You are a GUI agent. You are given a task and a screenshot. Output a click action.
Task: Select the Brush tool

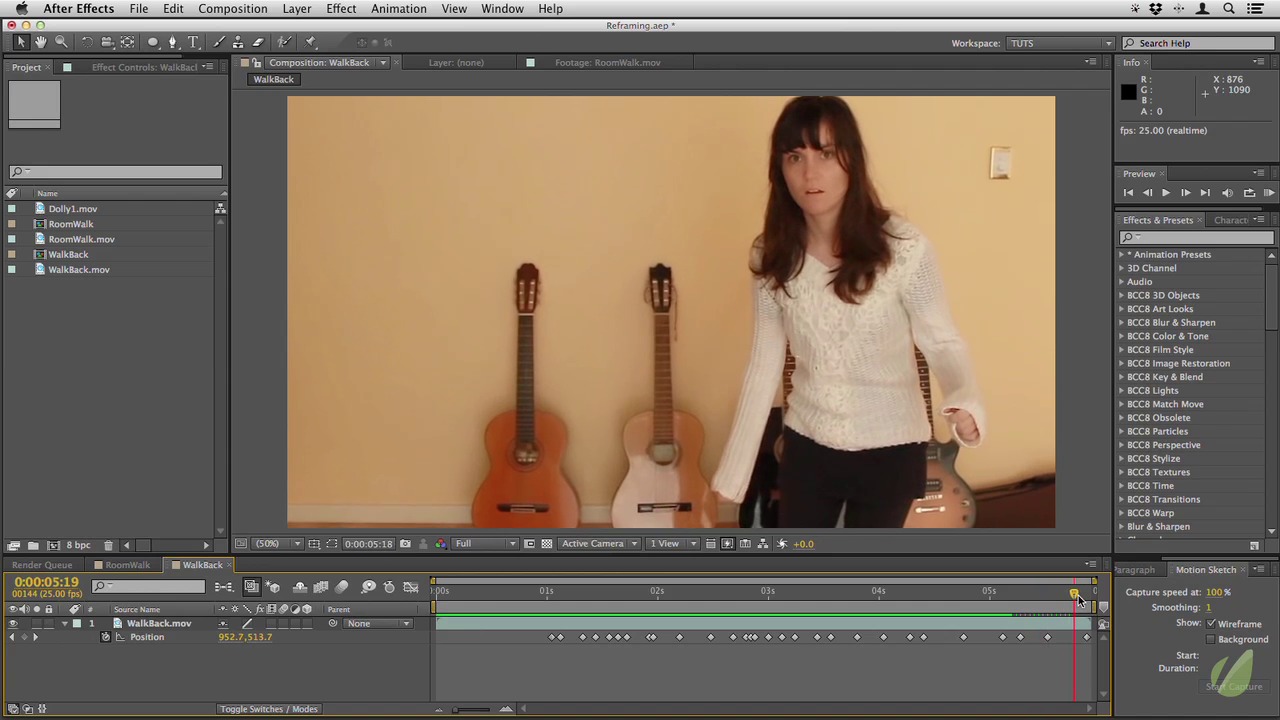[219, 42]
